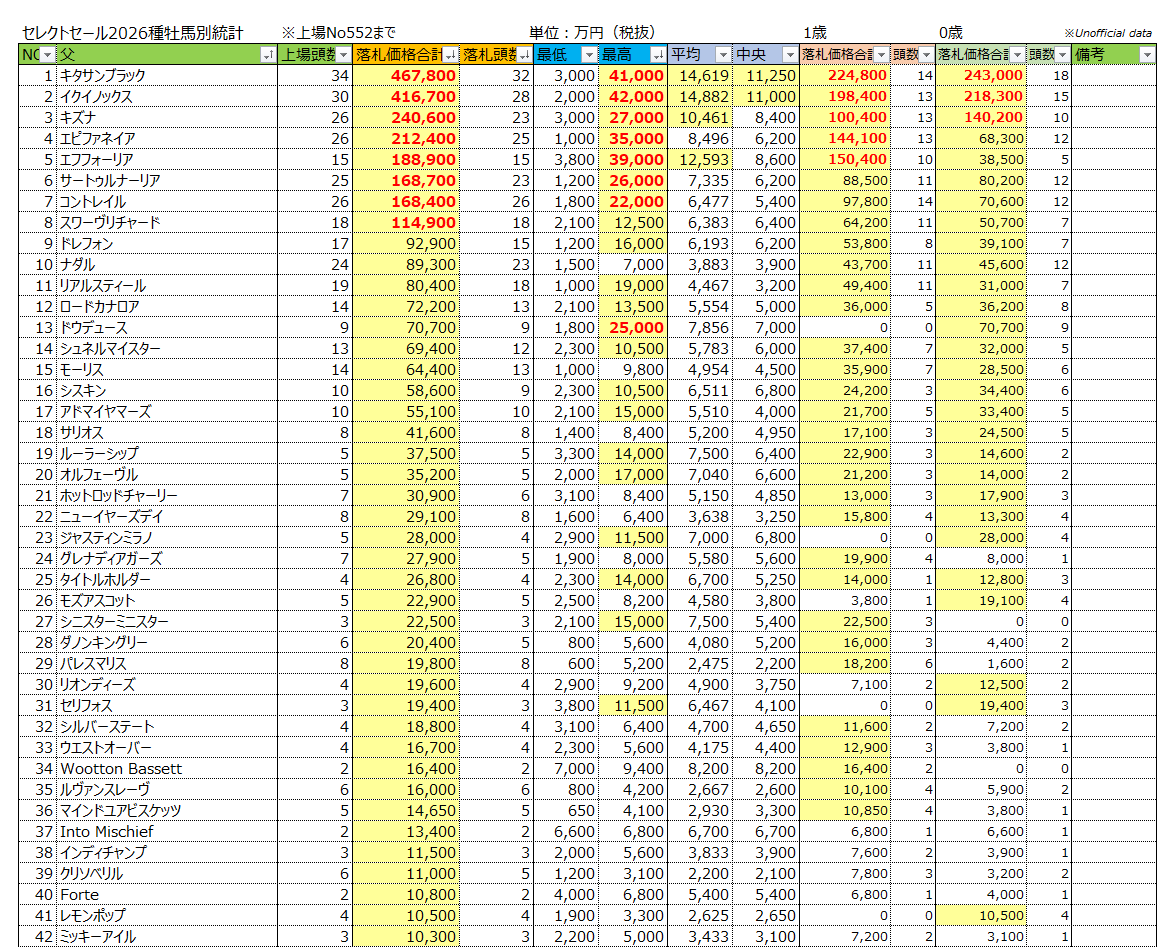Click the 0歳 total cell 243,000
This screenshot has height=947, width=1175.
981,76
